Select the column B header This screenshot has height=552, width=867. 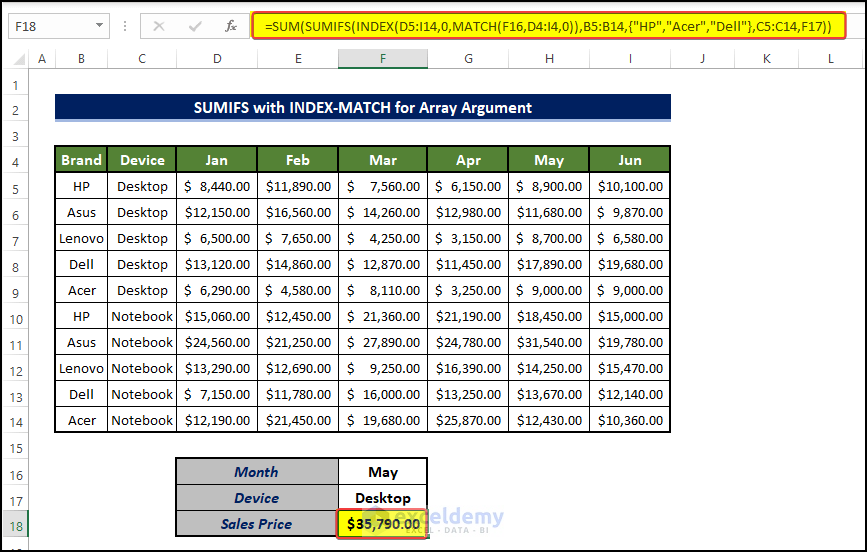coord(81,60)
